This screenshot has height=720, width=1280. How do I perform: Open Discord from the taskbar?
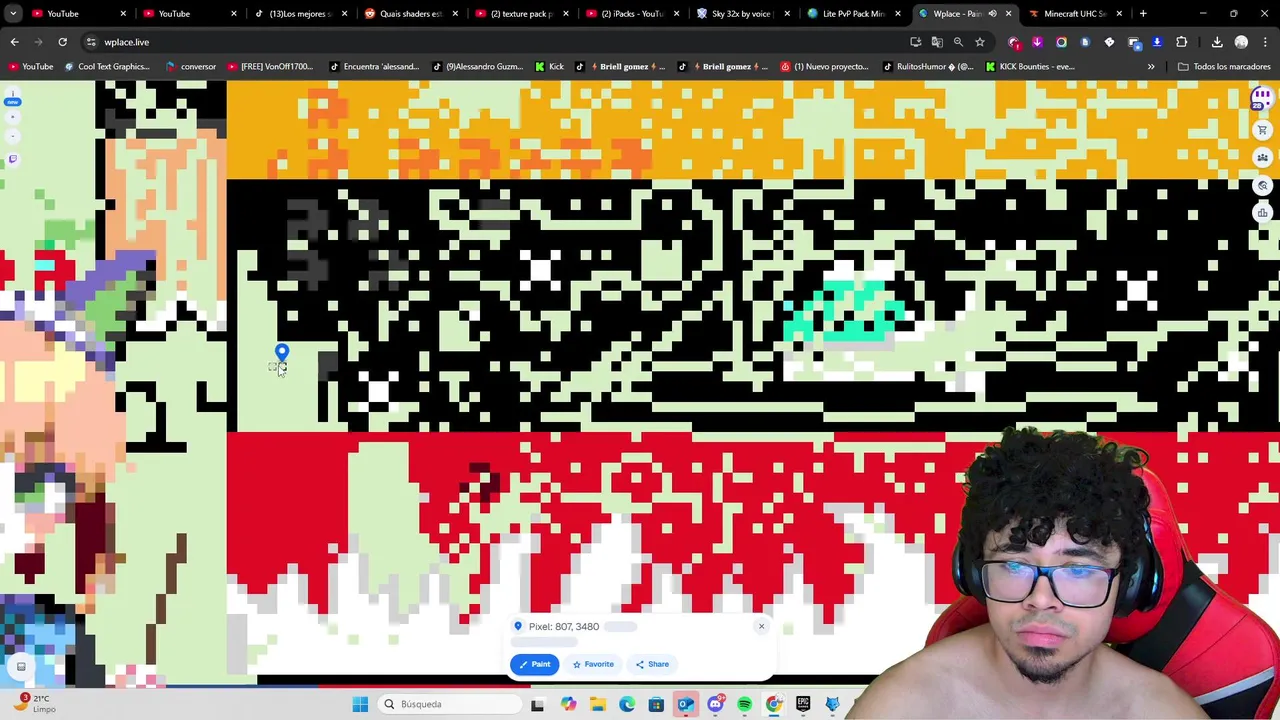(715, 704)
